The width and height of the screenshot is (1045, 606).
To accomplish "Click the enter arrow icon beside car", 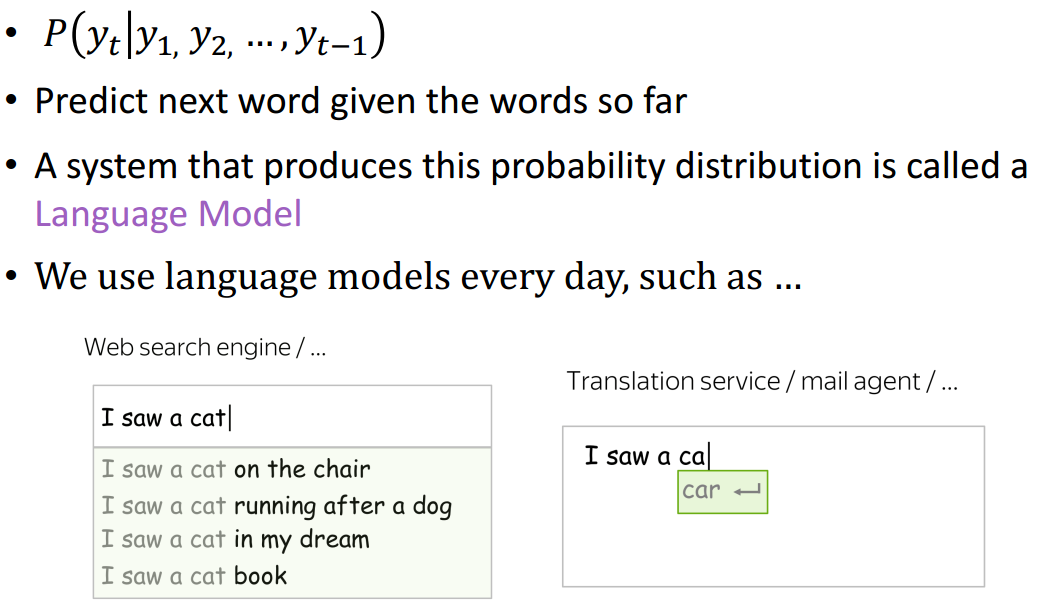I will click(x=747, y=491).
